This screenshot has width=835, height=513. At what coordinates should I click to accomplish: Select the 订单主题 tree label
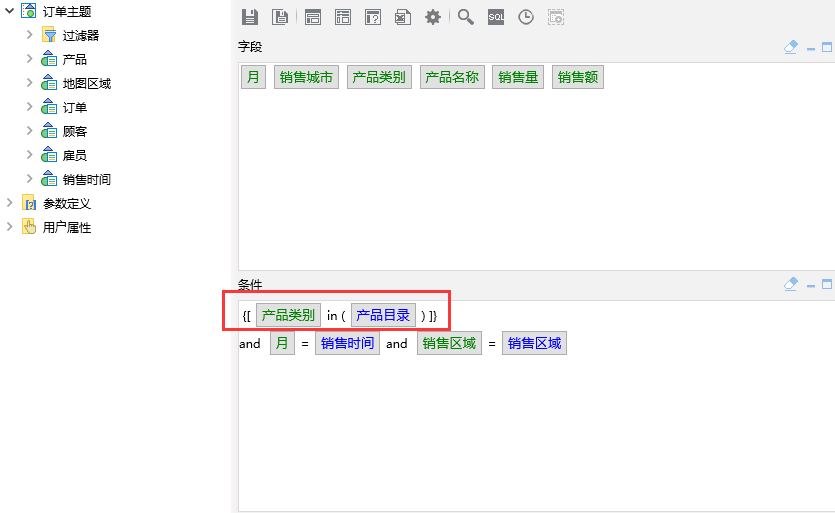click(x=67, y=11)
